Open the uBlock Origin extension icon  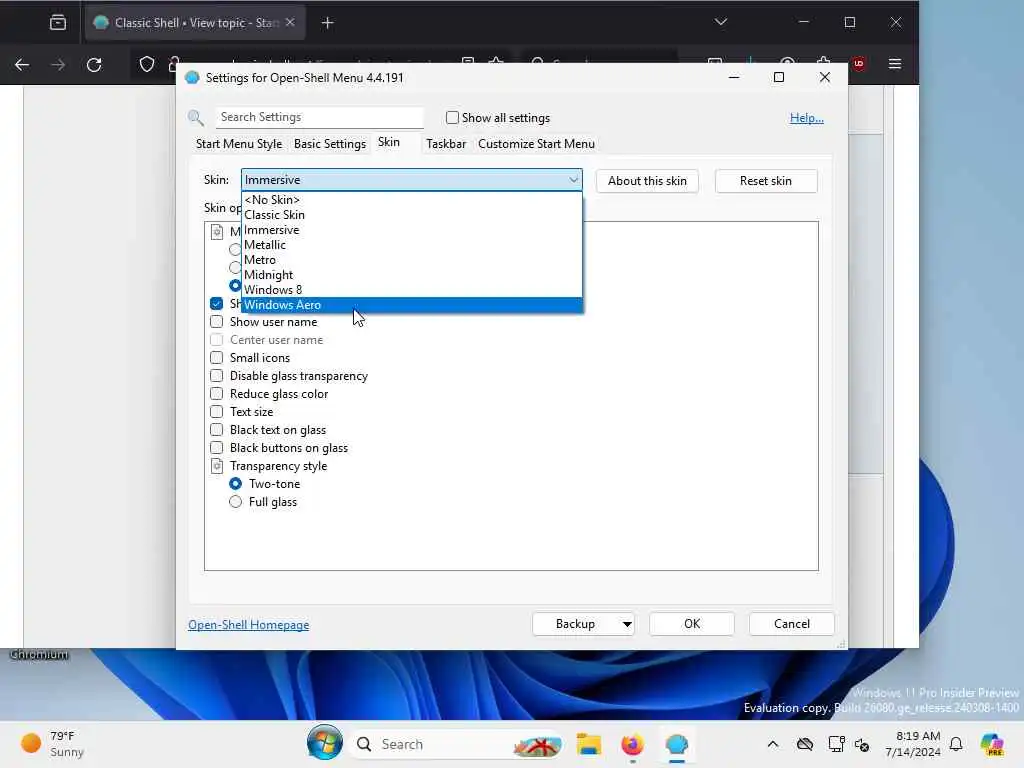tap(858, 64)
